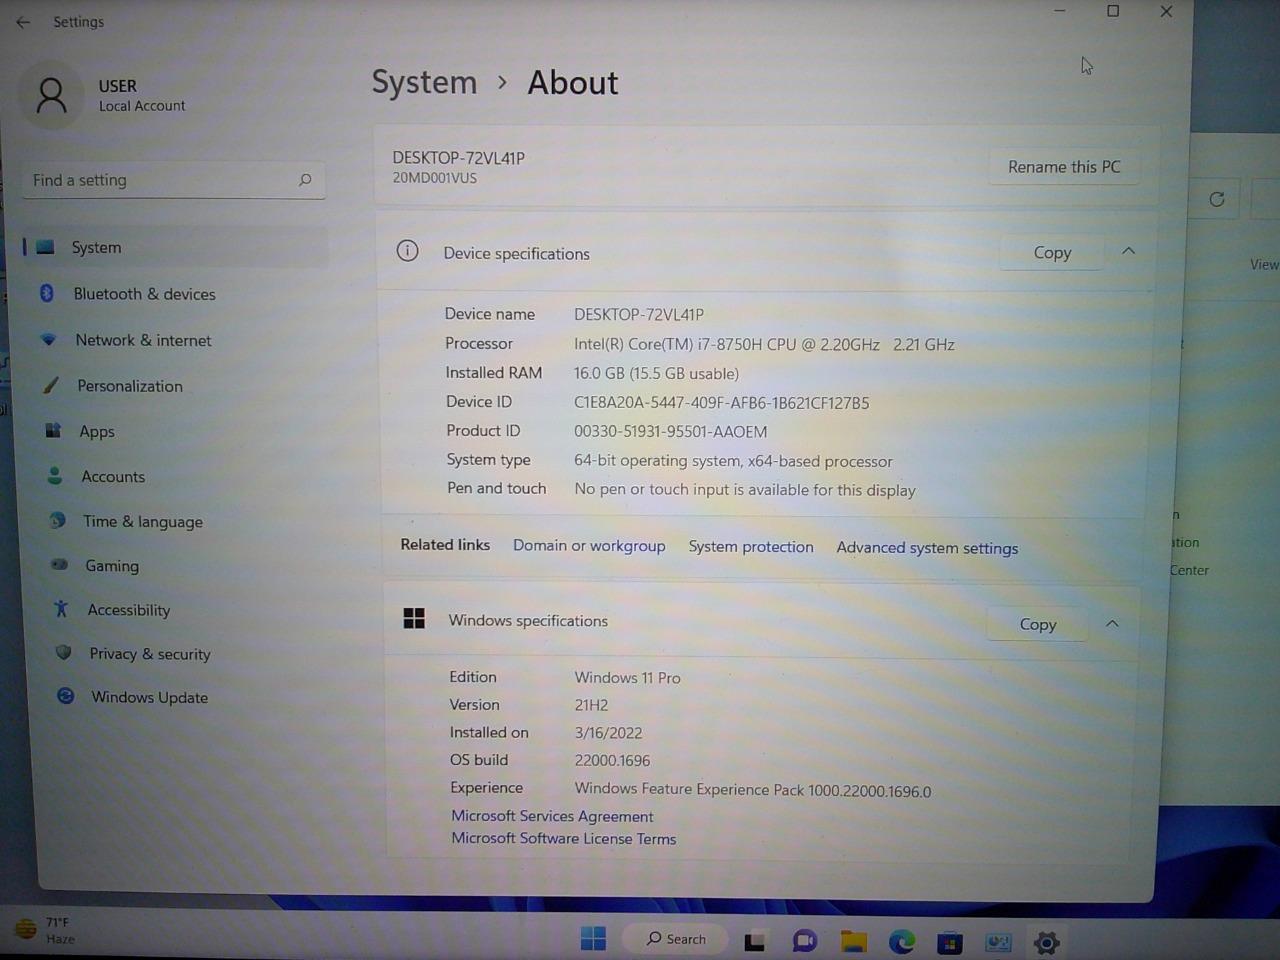Image resolution: width=1280 pixels, height=960 pixels.
Task: Click the taskbar Search box
Action: coord(676,939)
